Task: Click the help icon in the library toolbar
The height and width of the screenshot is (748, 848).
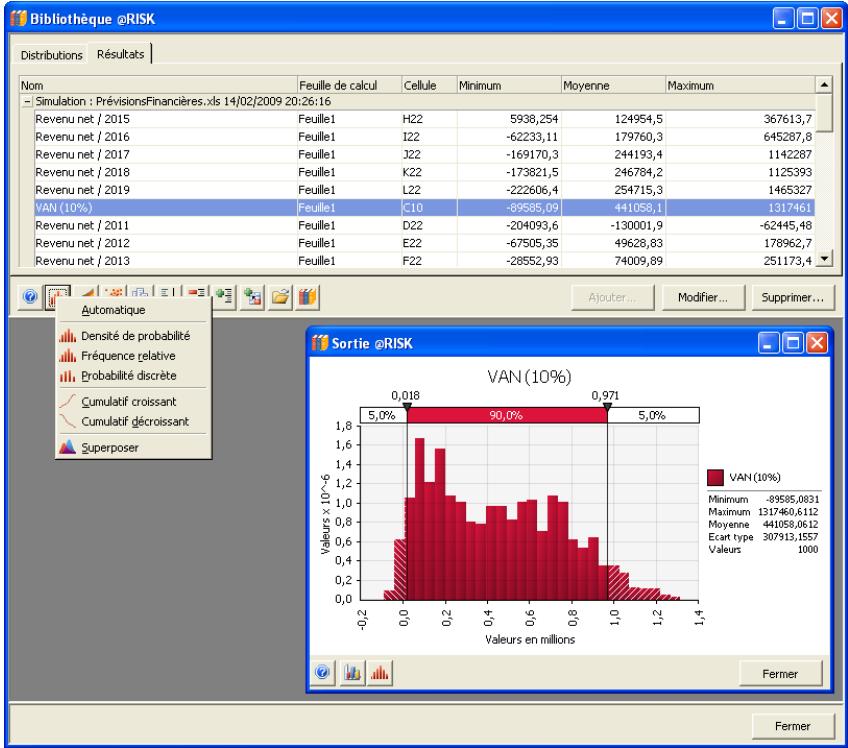Action: tap(32, 298)
